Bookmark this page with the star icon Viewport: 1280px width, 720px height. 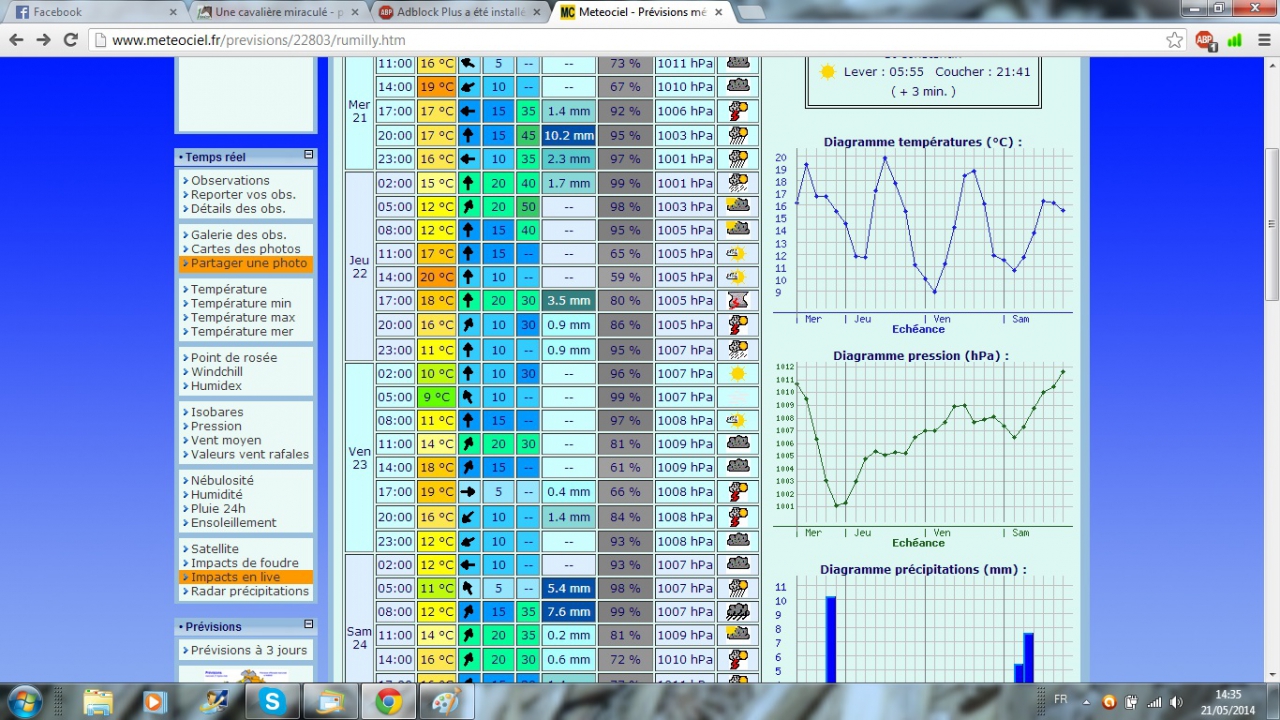(x=1175, y=40)
